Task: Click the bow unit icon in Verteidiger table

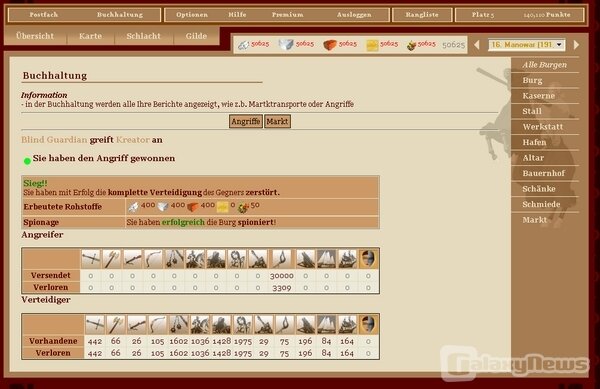Action: coord(158,325)
